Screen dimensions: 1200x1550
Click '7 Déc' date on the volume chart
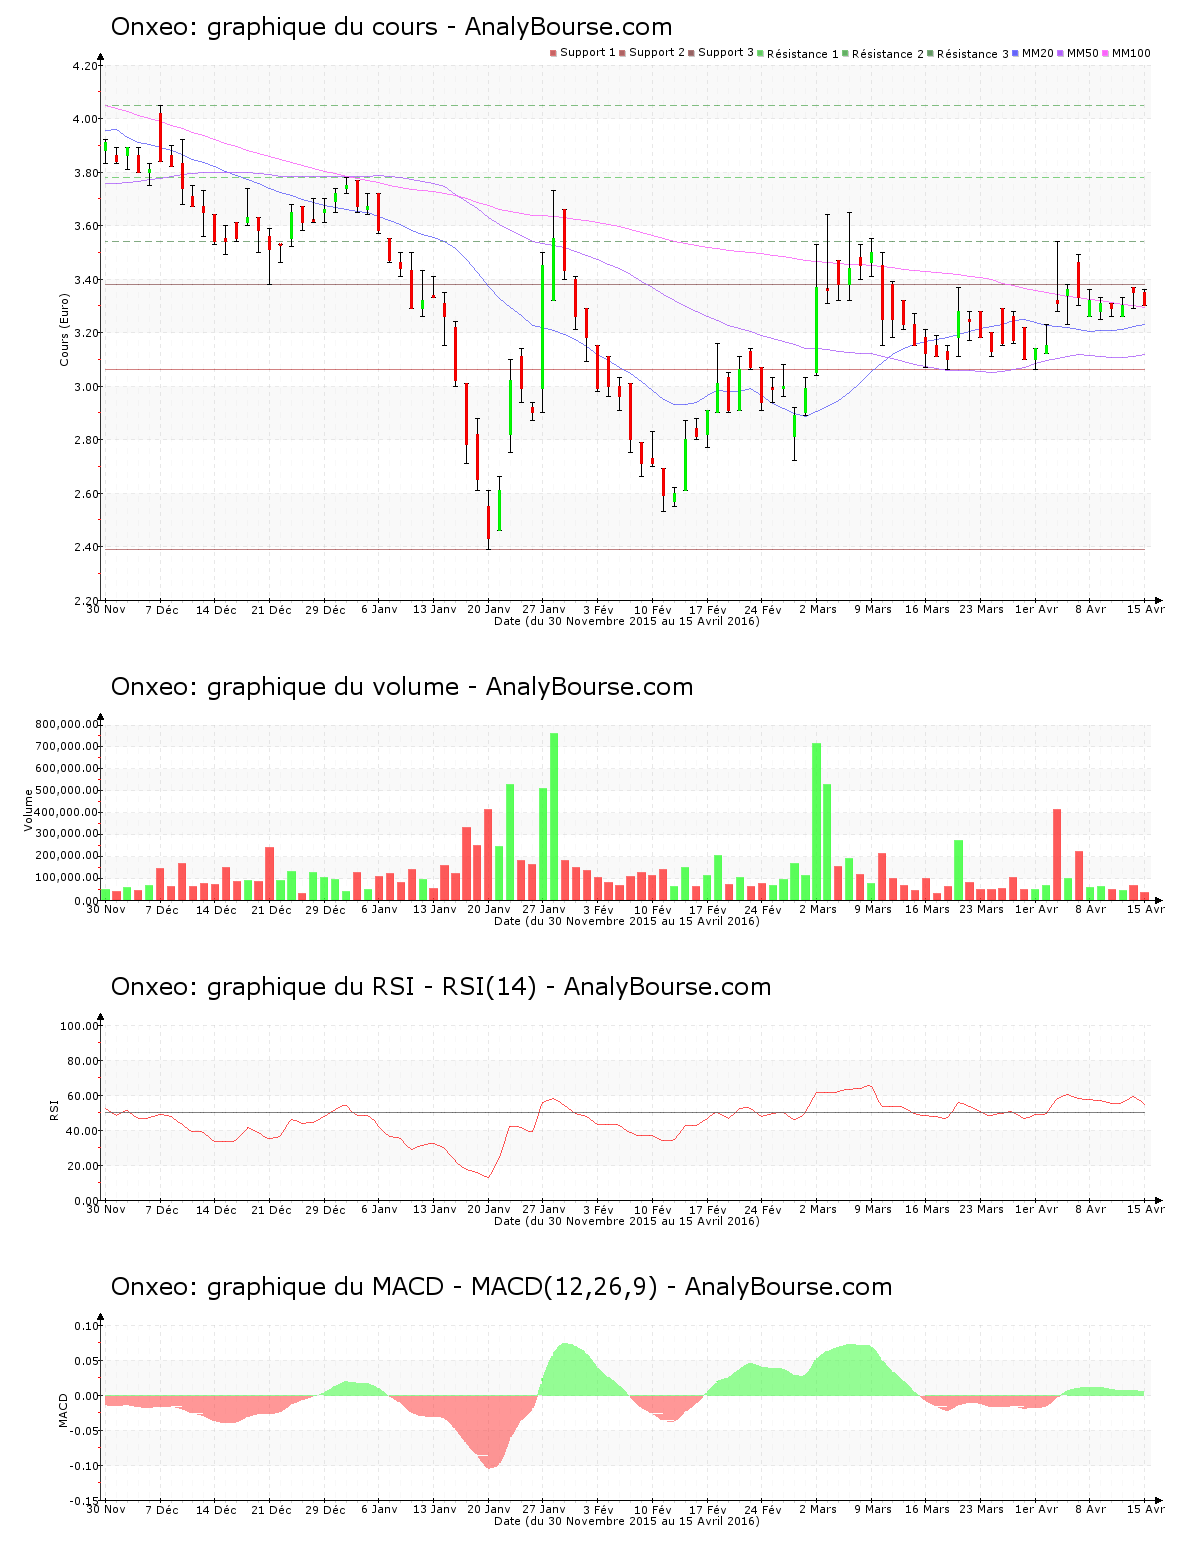pos(162,910)
